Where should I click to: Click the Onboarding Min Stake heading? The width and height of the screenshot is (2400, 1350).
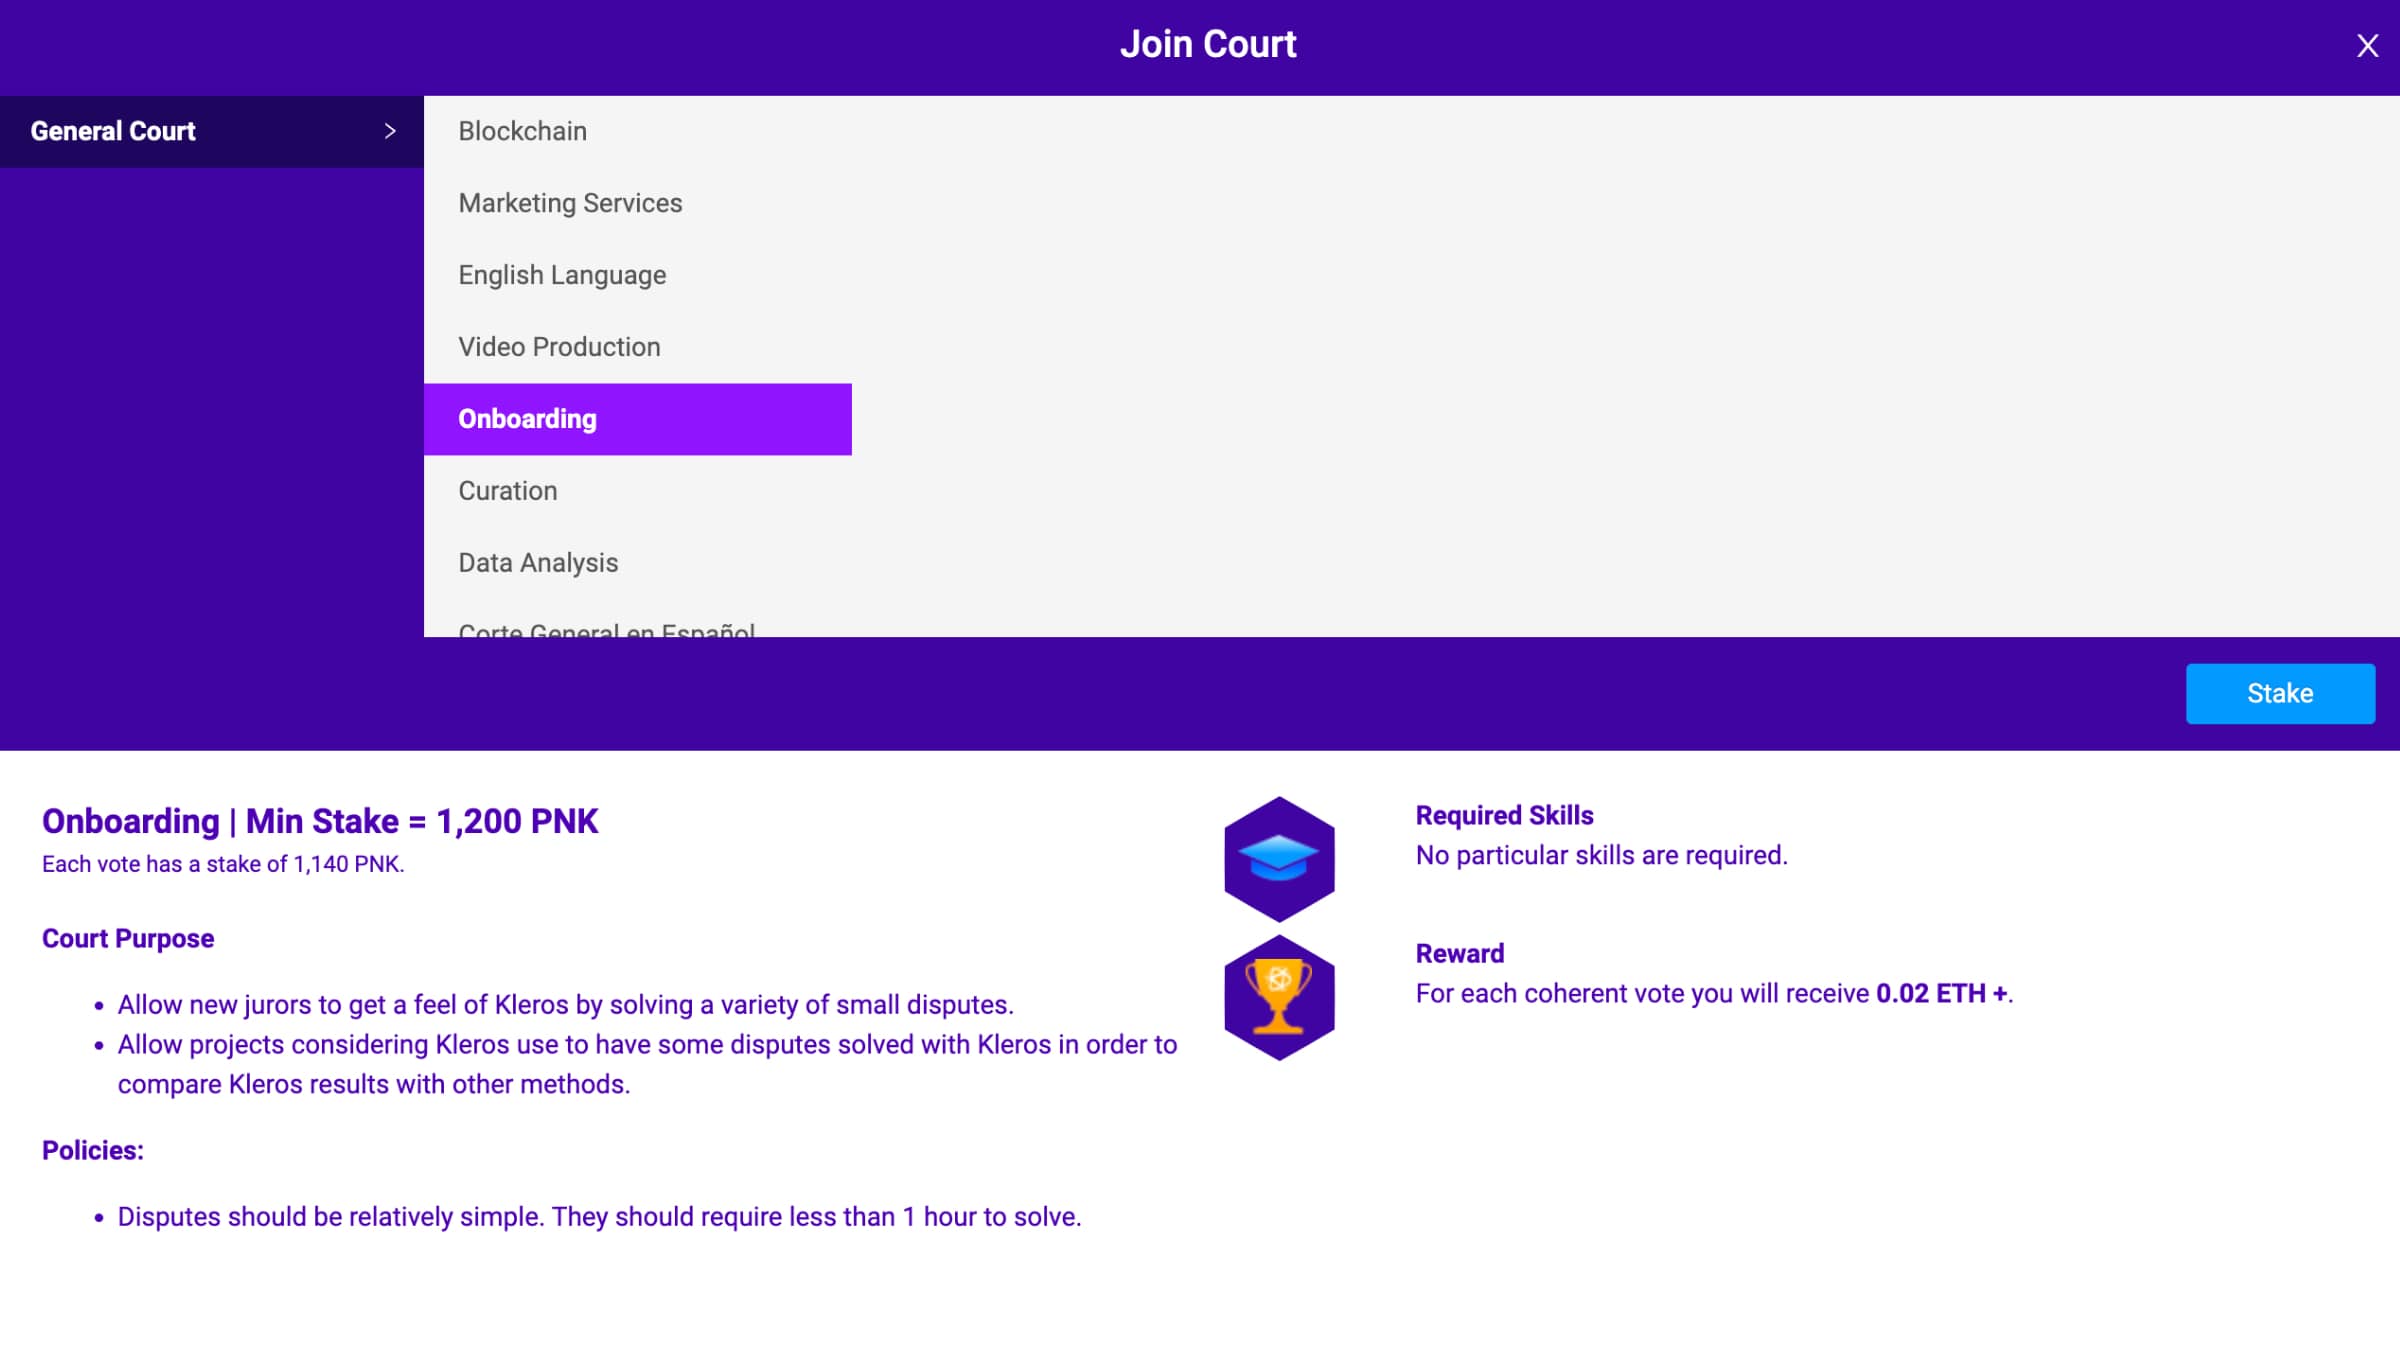[x=320, y=821]
